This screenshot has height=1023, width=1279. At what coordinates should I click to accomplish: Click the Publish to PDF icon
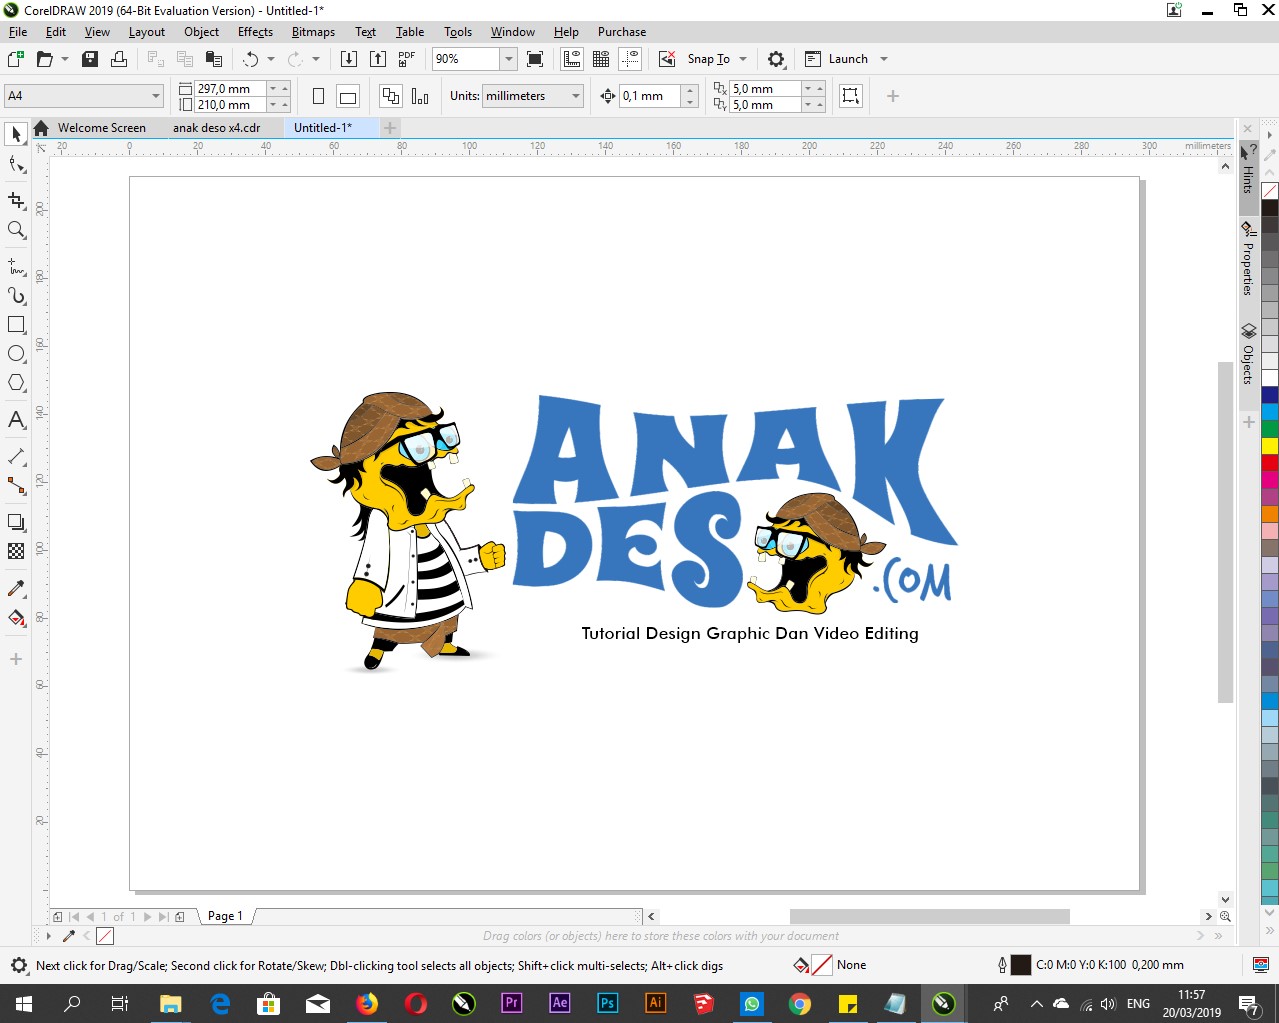point(407,59)
